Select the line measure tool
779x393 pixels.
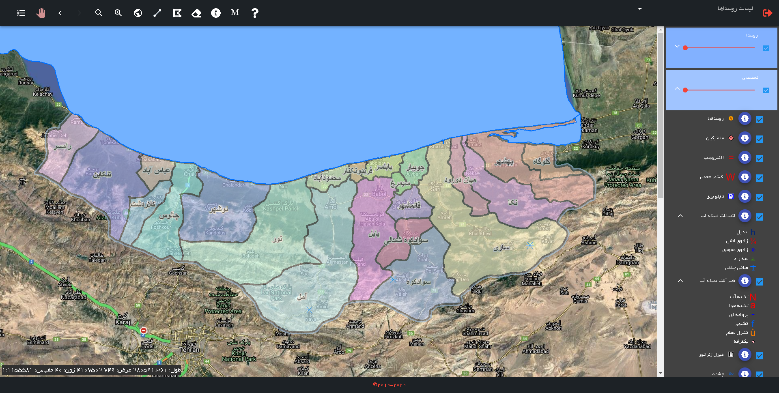coord(157,13)
